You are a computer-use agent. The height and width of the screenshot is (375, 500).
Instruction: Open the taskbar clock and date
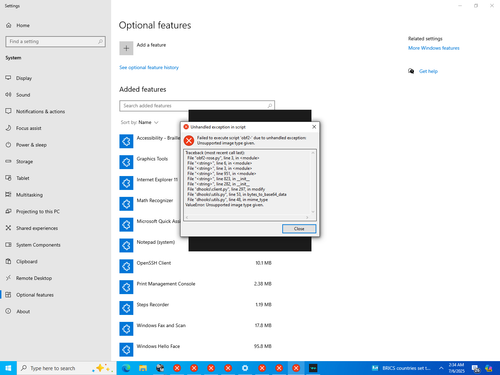tap(456, 368)
